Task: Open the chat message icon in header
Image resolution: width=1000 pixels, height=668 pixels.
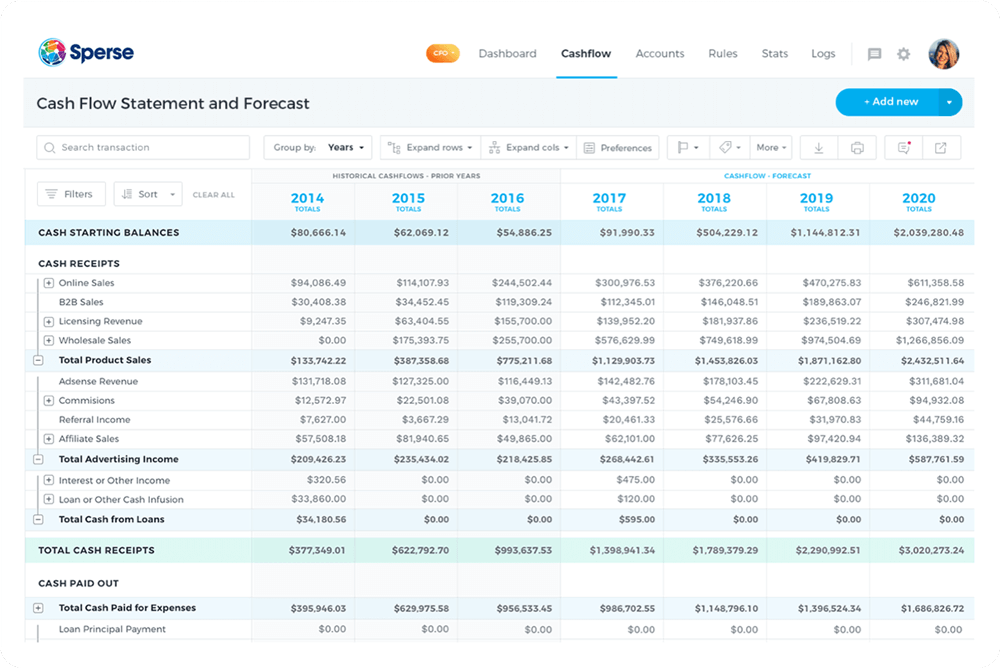Action: 875,54
